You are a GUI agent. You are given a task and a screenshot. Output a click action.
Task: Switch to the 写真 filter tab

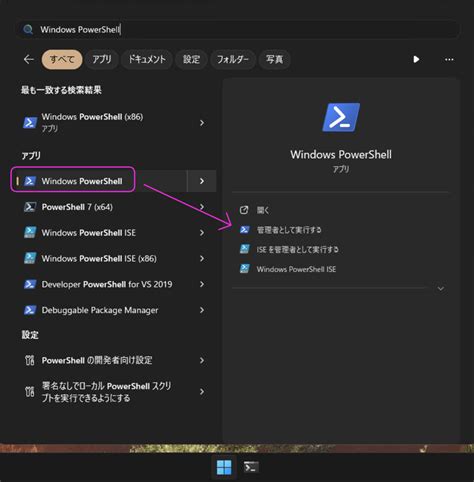[x=274, y=59]
